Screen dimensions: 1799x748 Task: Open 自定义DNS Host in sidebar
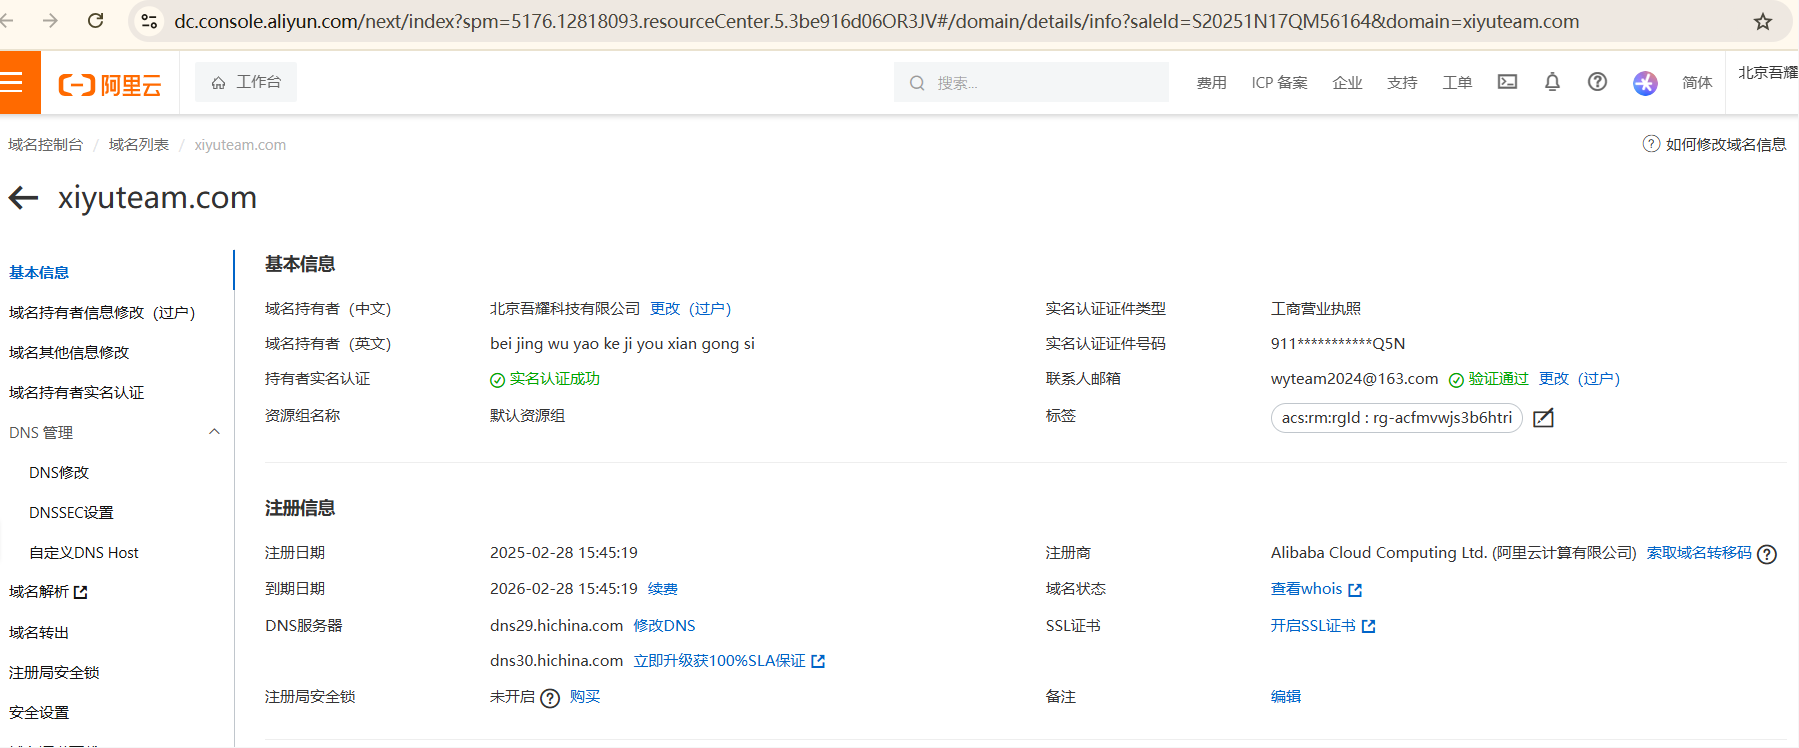click(x=84, y=552)
